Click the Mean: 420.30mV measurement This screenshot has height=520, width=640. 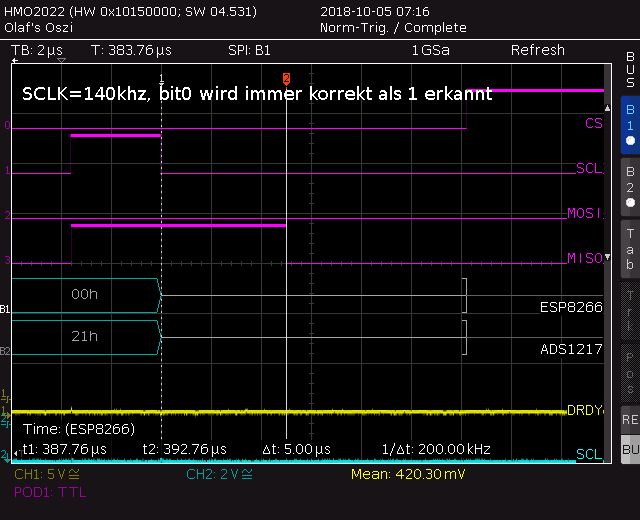(x=408, y=474)
